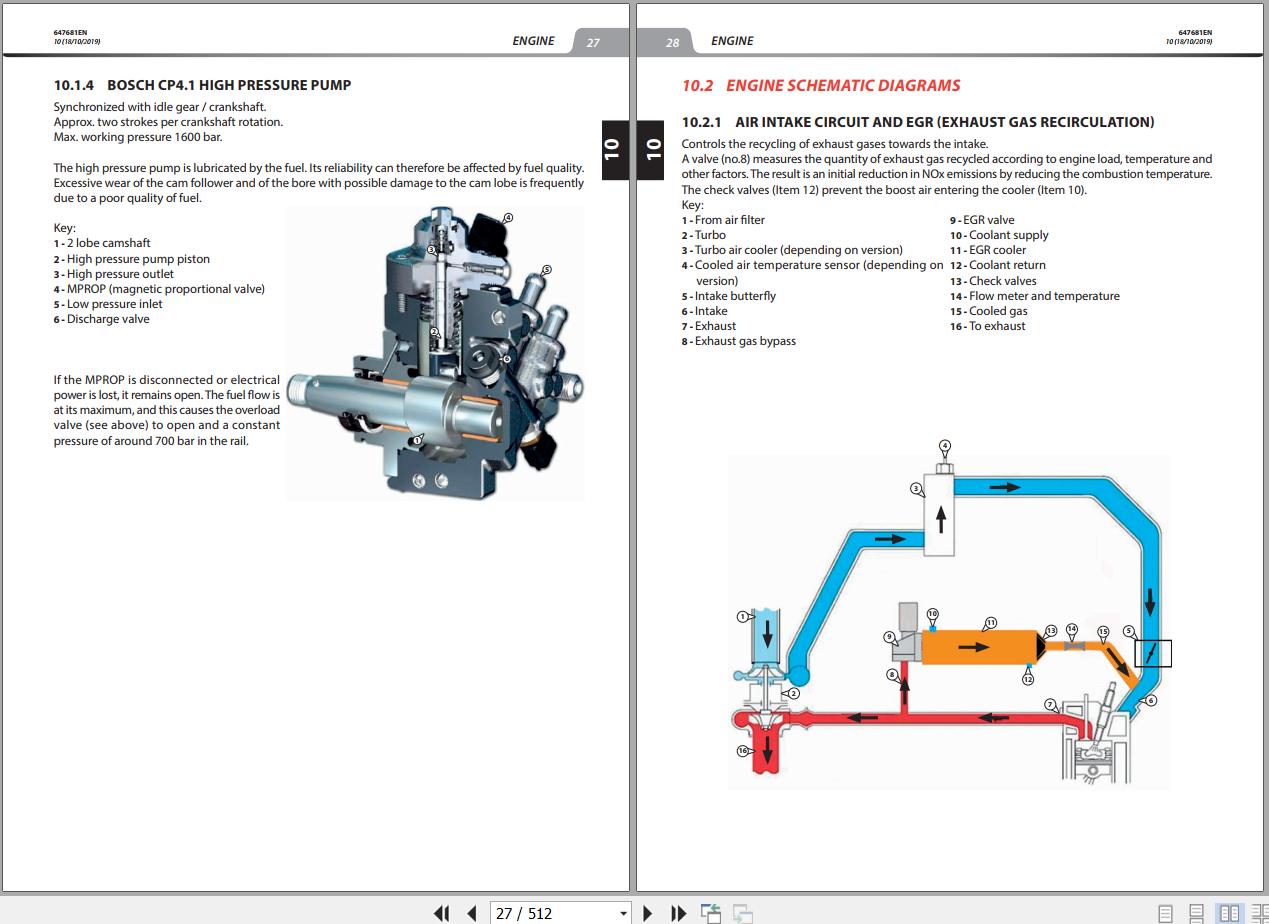The height and width of the screenshot is (924, 1269).
Task: Click heading AIR INTAKE CIRCUIT AND EGR
Action: pos(944,122)
